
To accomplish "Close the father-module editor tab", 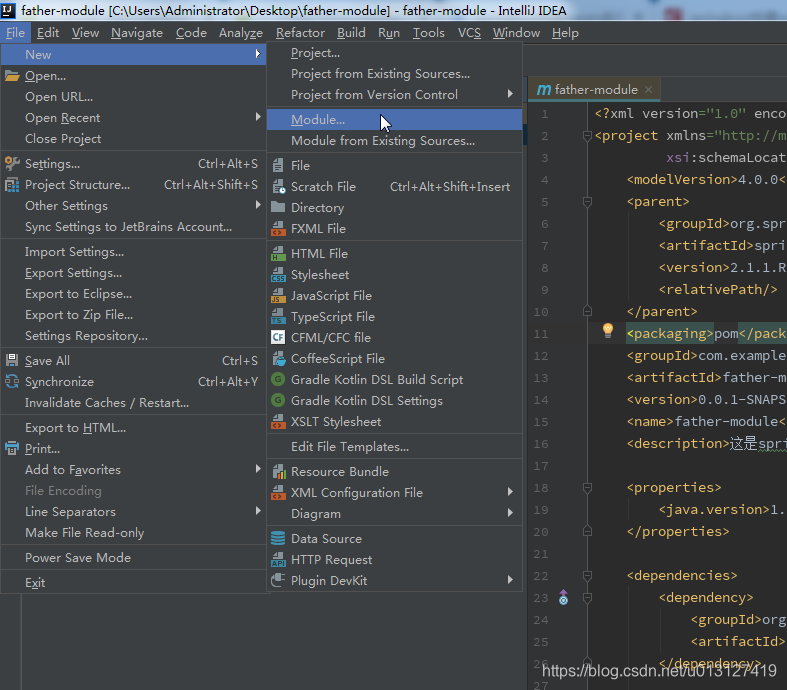I will [x=648, y=89].
